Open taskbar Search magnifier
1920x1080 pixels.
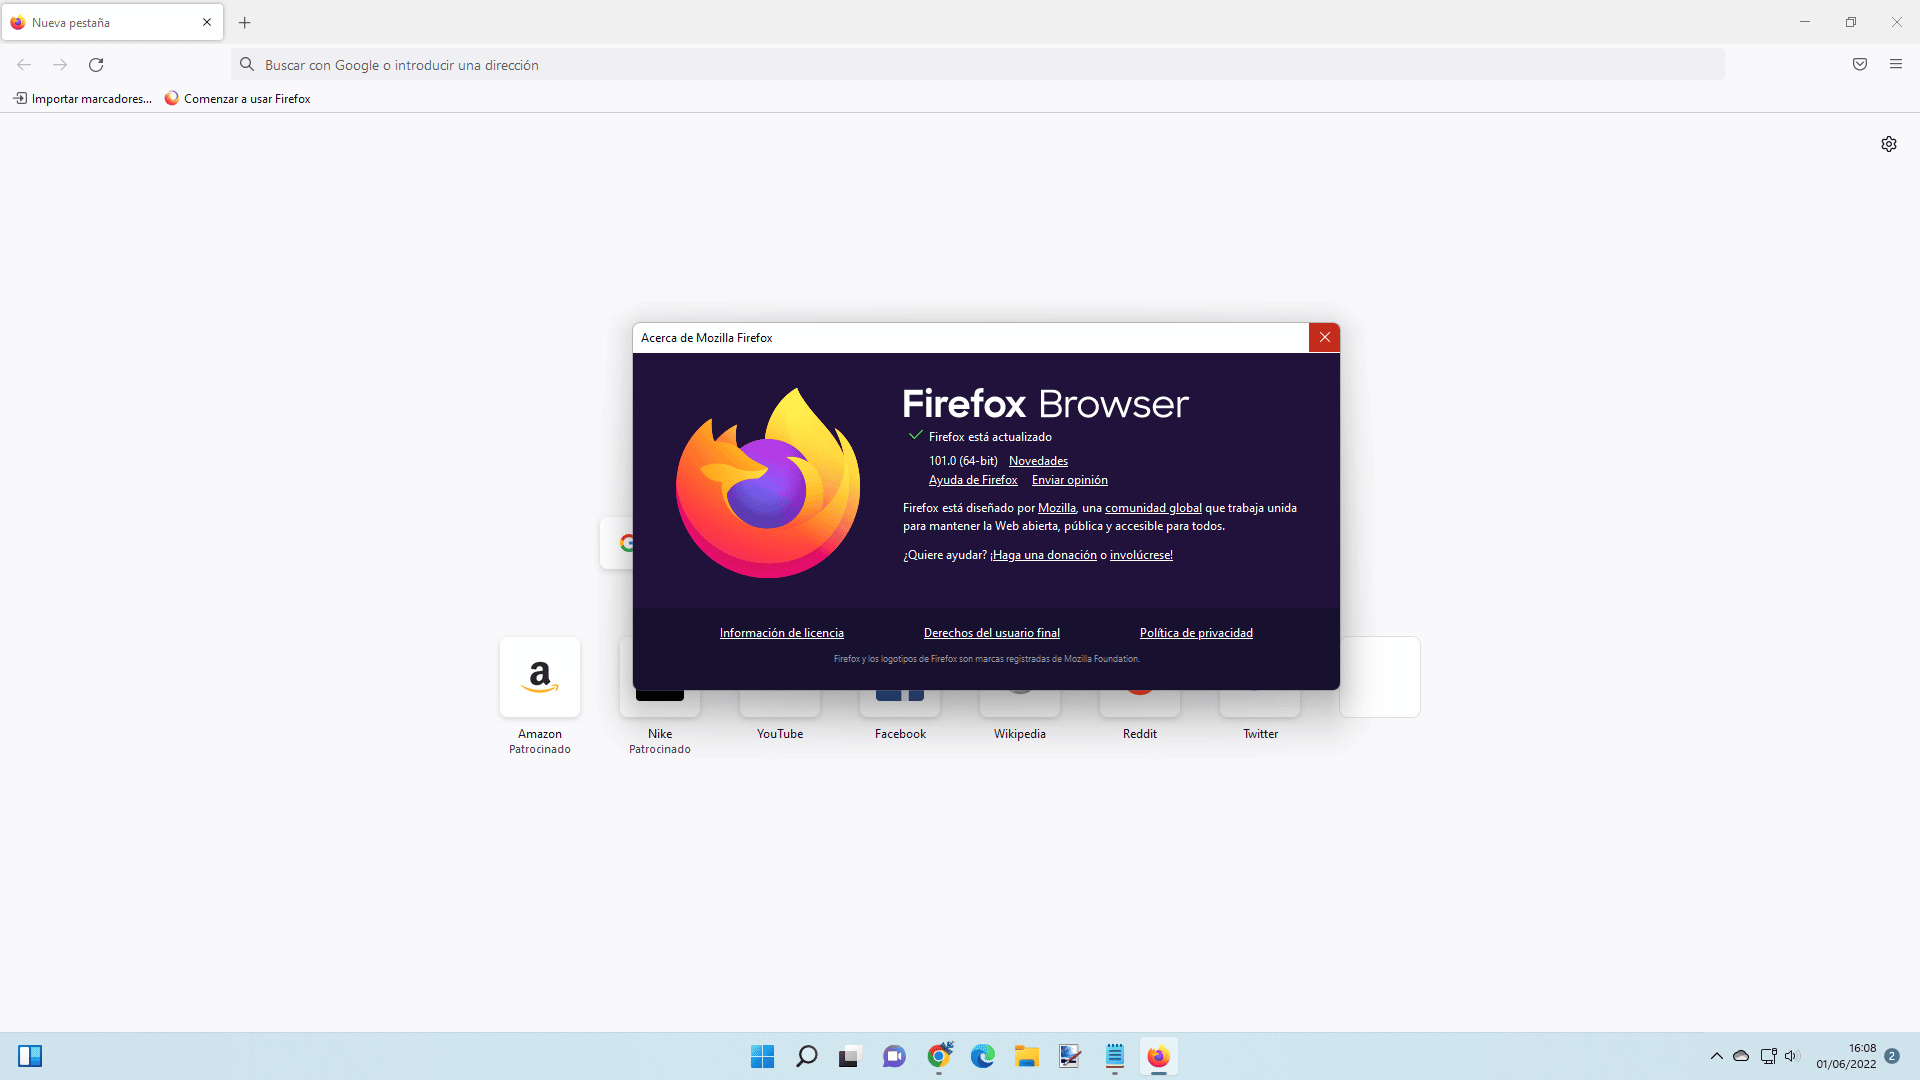806,1056
